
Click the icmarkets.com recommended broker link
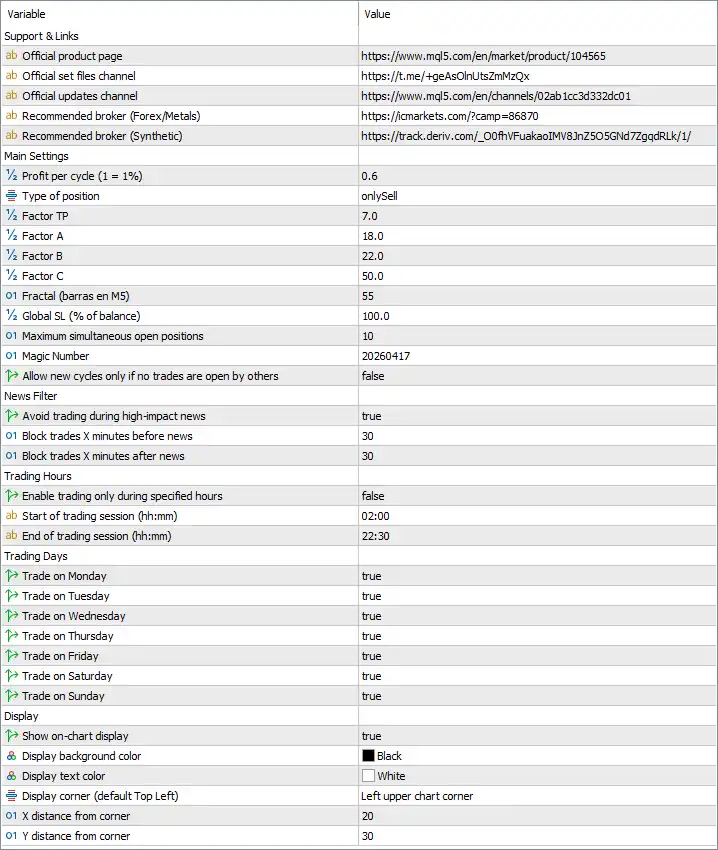[x=450, y=116]
